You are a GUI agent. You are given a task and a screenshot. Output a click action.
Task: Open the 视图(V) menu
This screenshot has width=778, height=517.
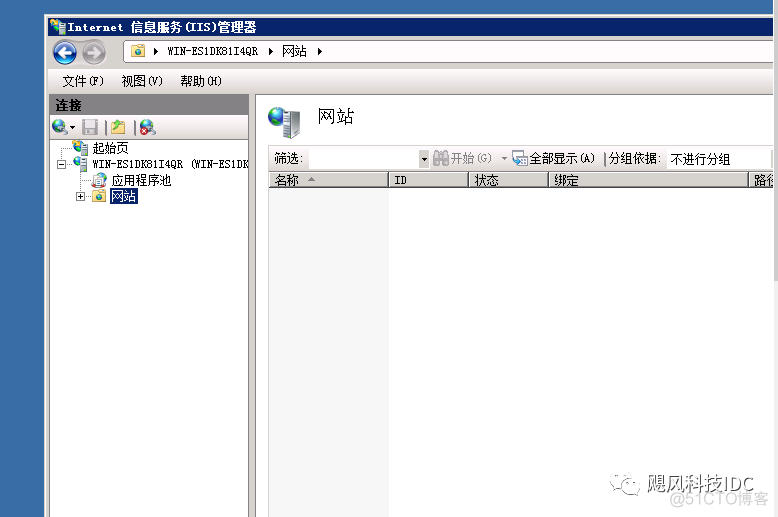pyautogui.click(x=142, y=81)
